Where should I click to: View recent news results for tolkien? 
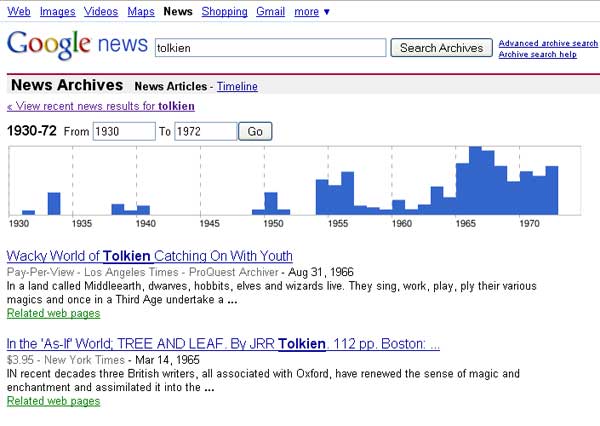pyautogui.click(x=101, y=106)
